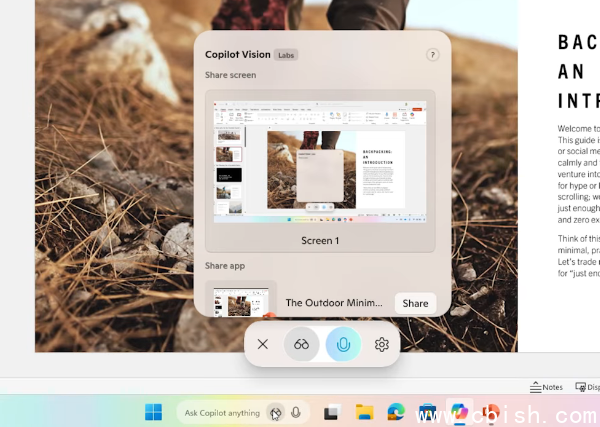Type in Ask Copilot anything box

[222, 412]
